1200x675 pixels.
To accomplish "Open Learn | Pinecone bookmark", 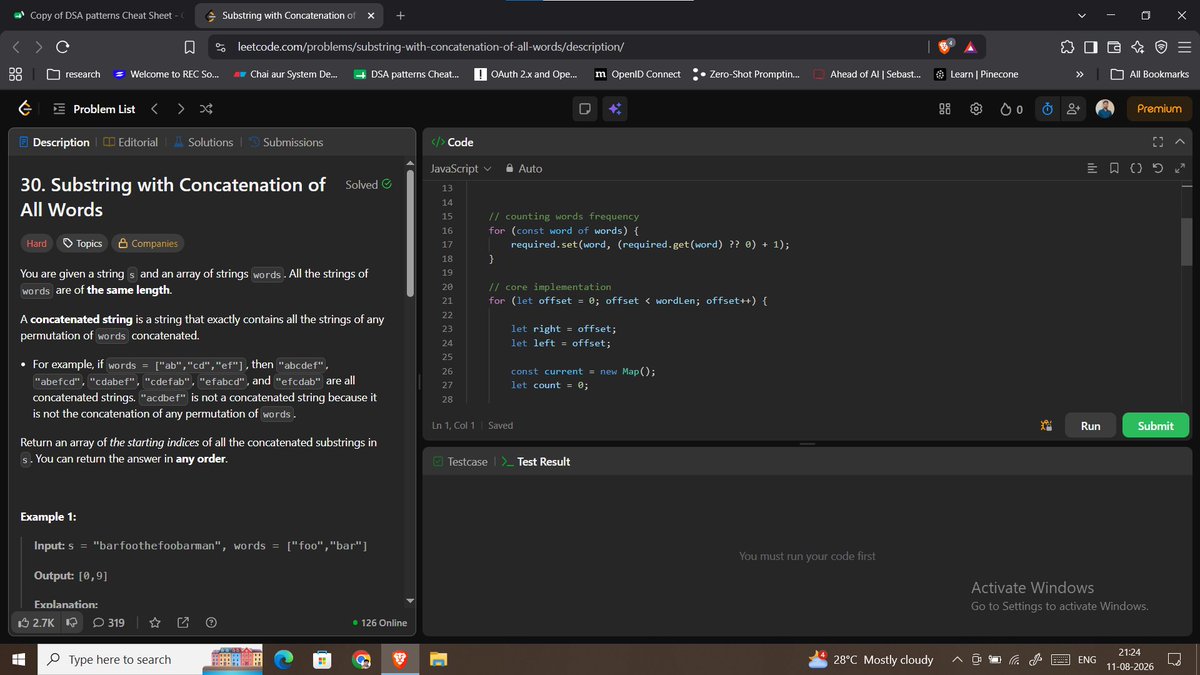I will point(976,74).
